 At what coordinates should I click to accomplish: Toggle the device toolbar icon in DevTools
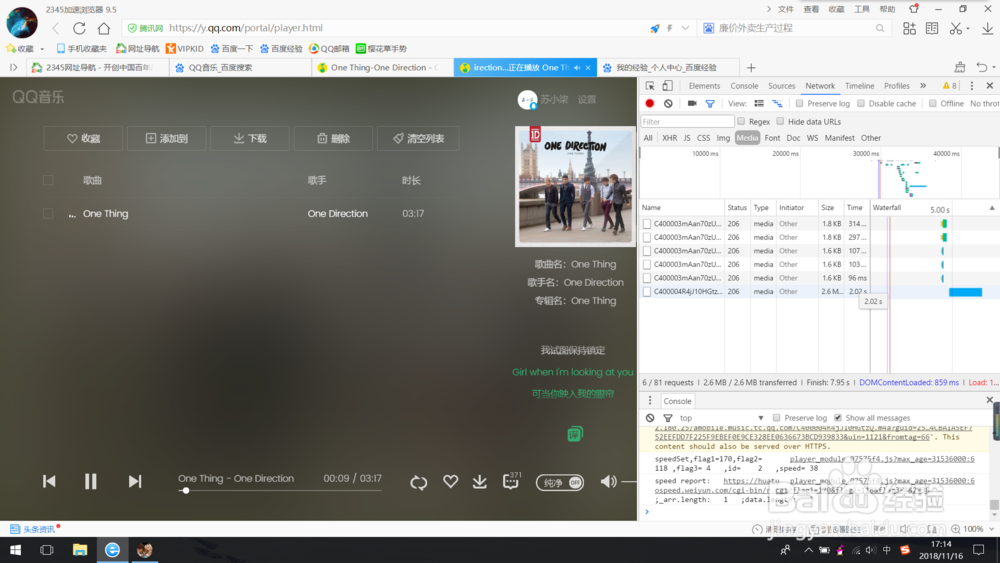[x=667, y=85]
